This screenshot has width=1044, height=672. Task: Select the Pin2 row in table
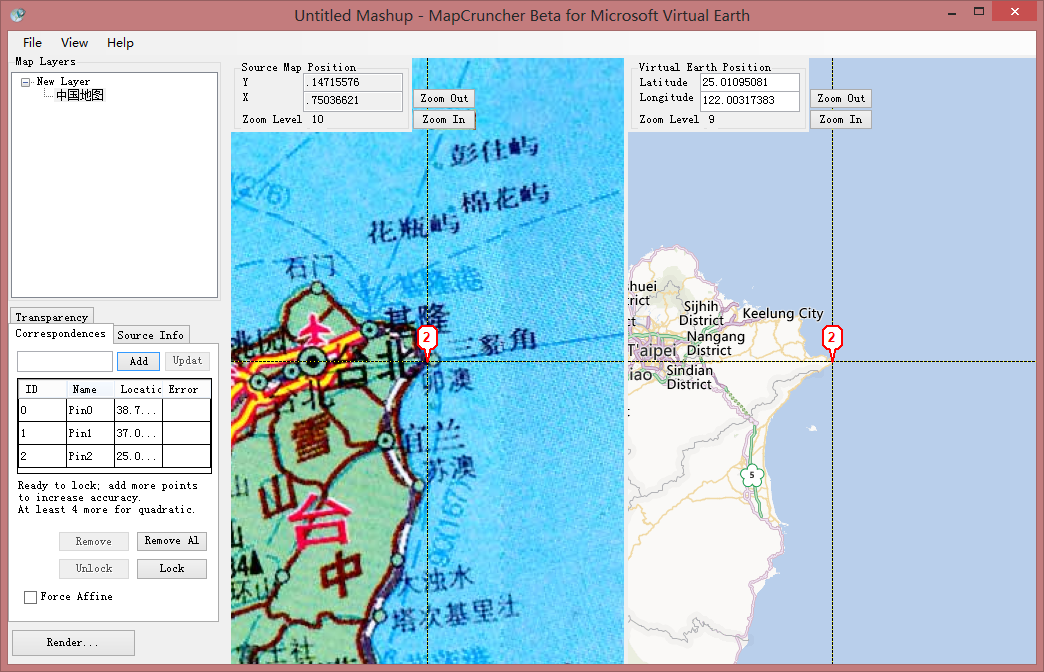tap(115, 456)
